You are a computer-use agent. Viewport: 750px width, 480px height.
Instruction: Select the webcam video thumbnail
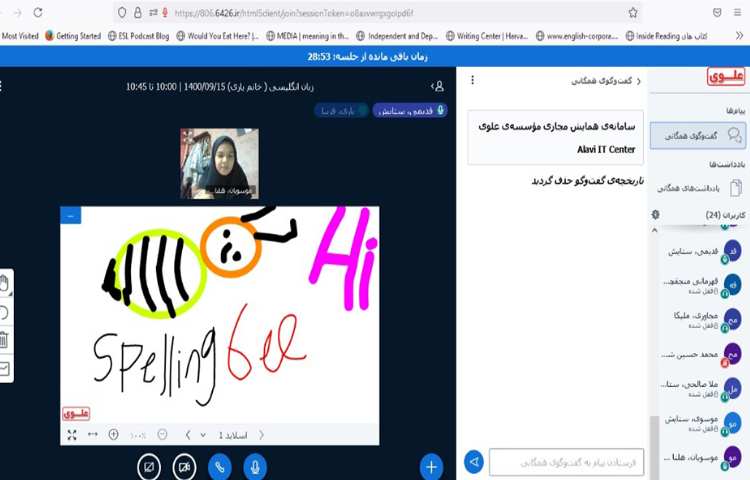220,164
